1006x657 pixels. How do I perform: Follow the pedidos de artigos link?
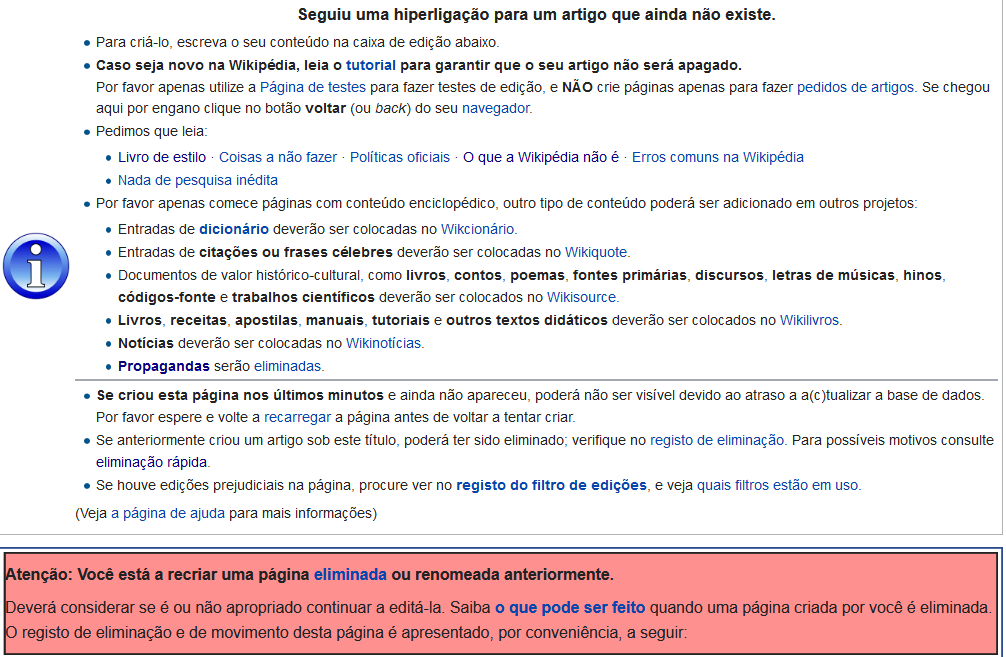coord(855,87)
